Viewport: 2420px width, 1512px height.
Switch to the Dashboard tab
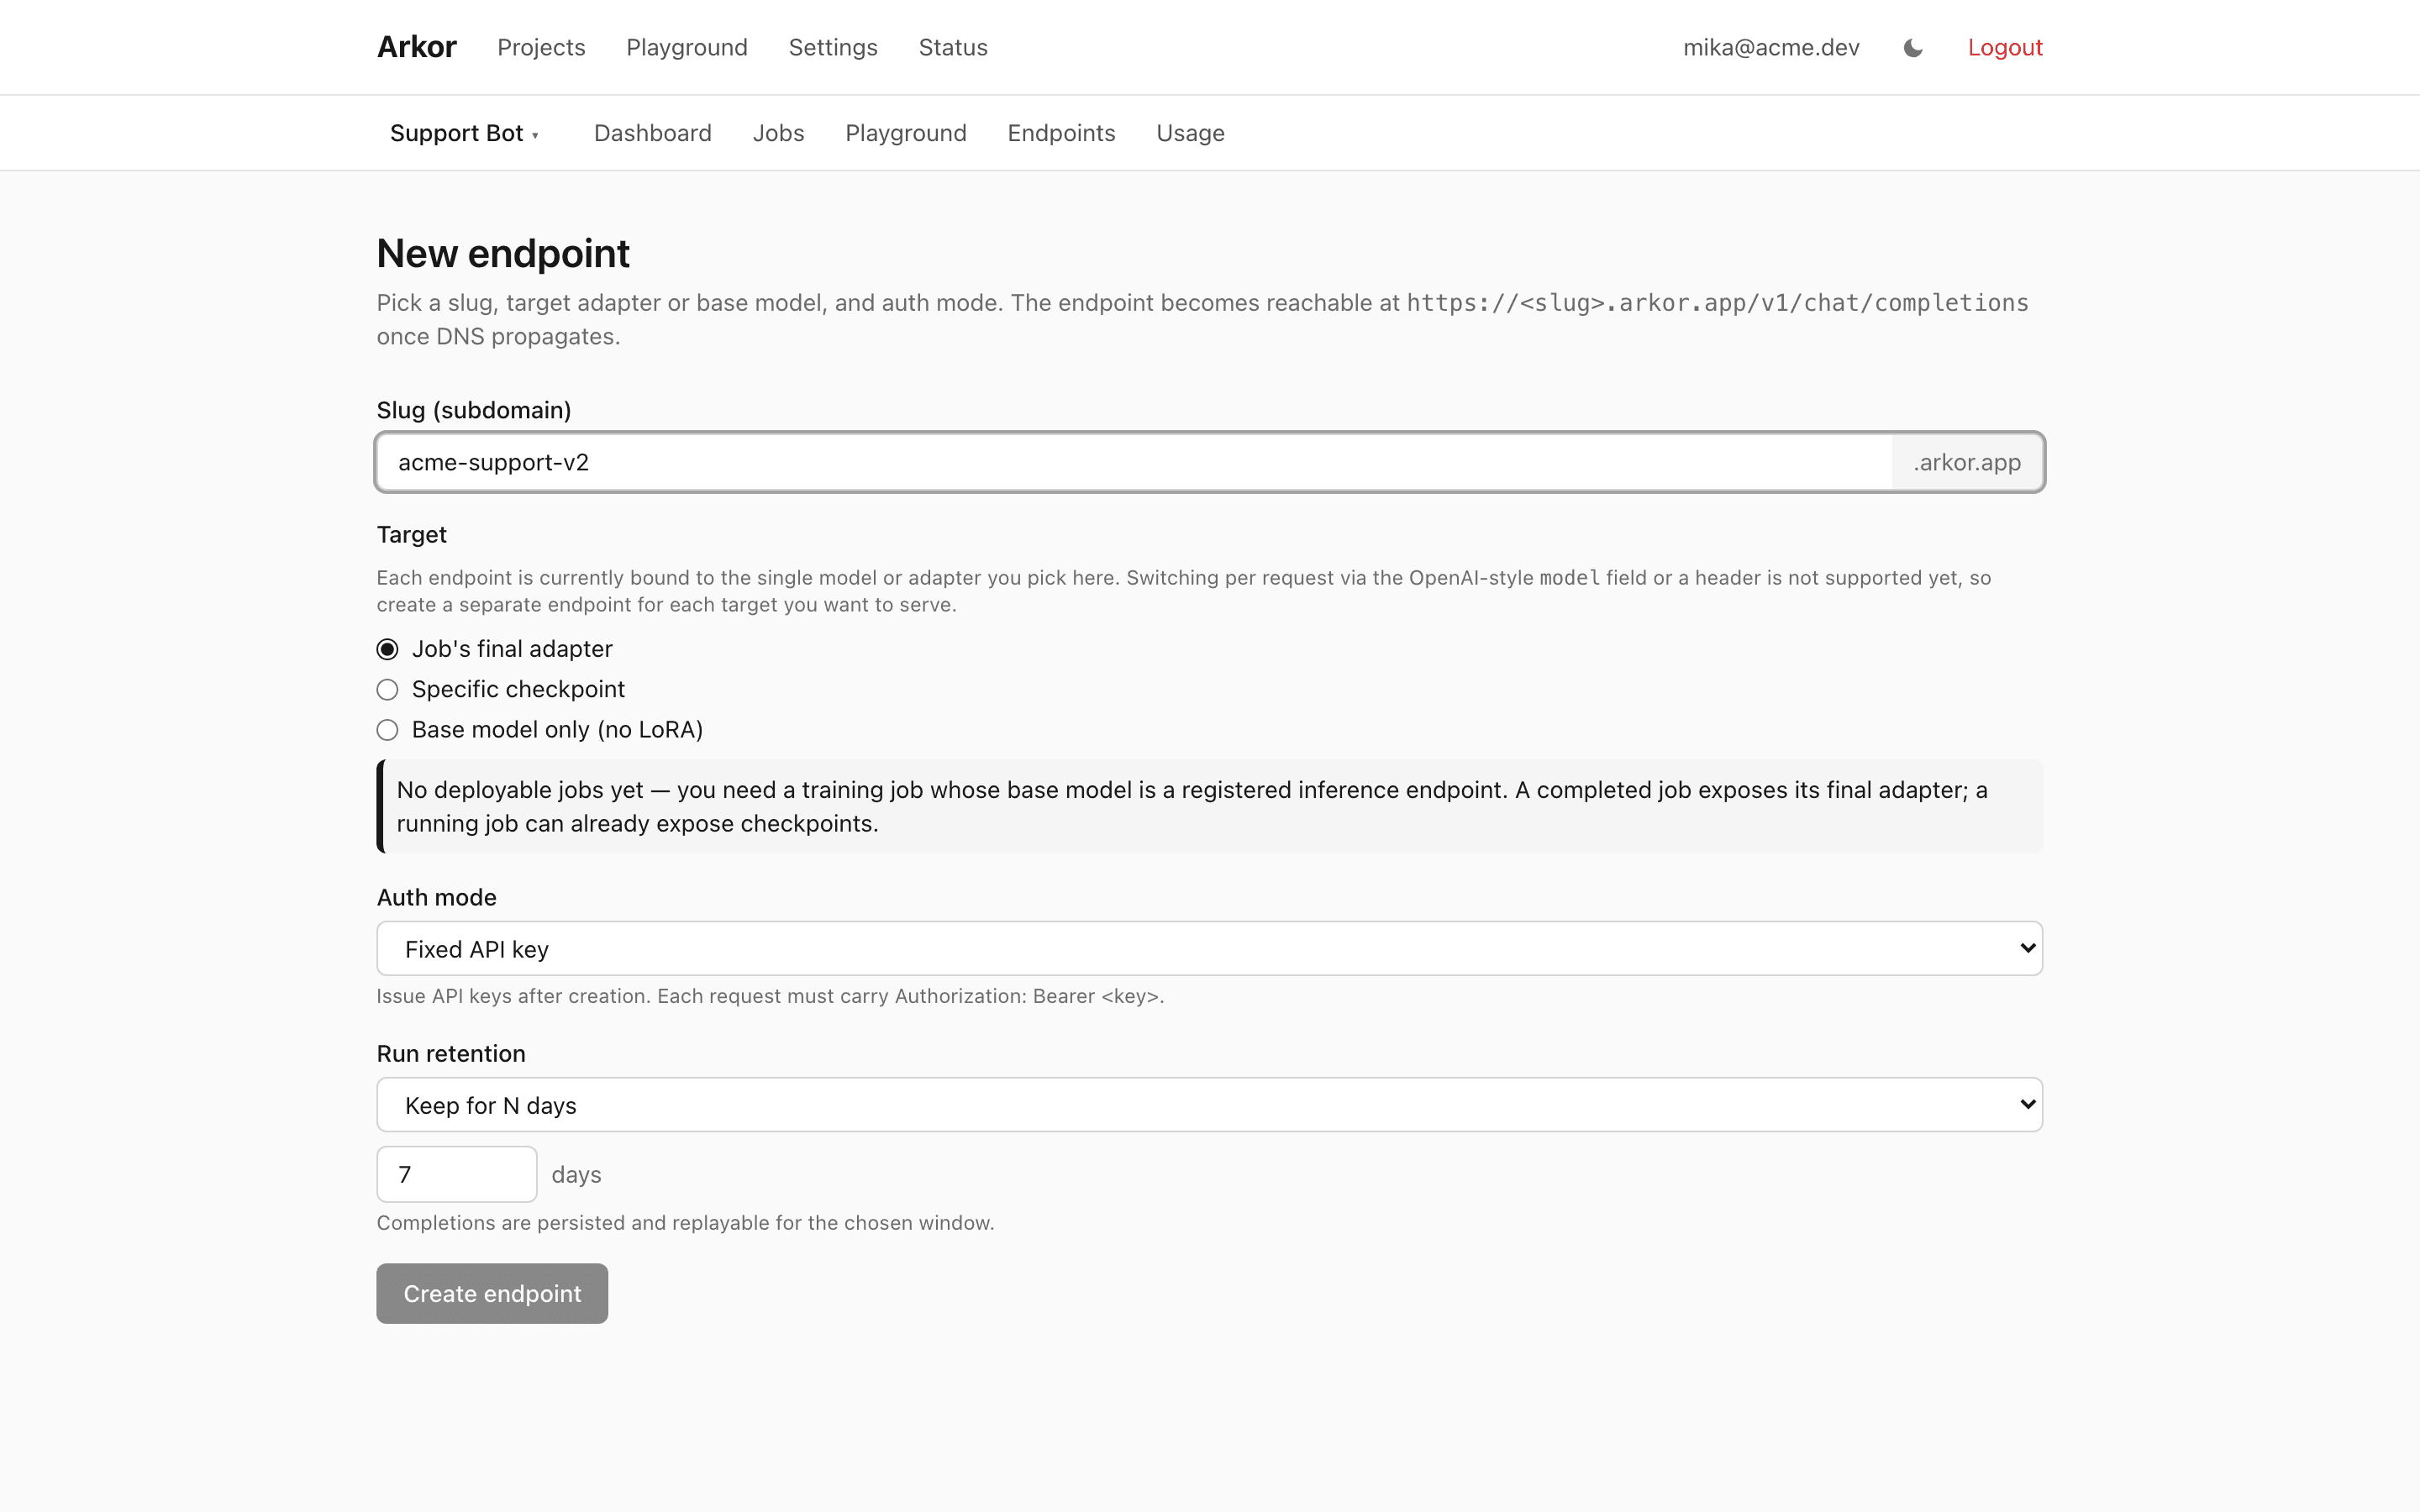tap(653, 133)
